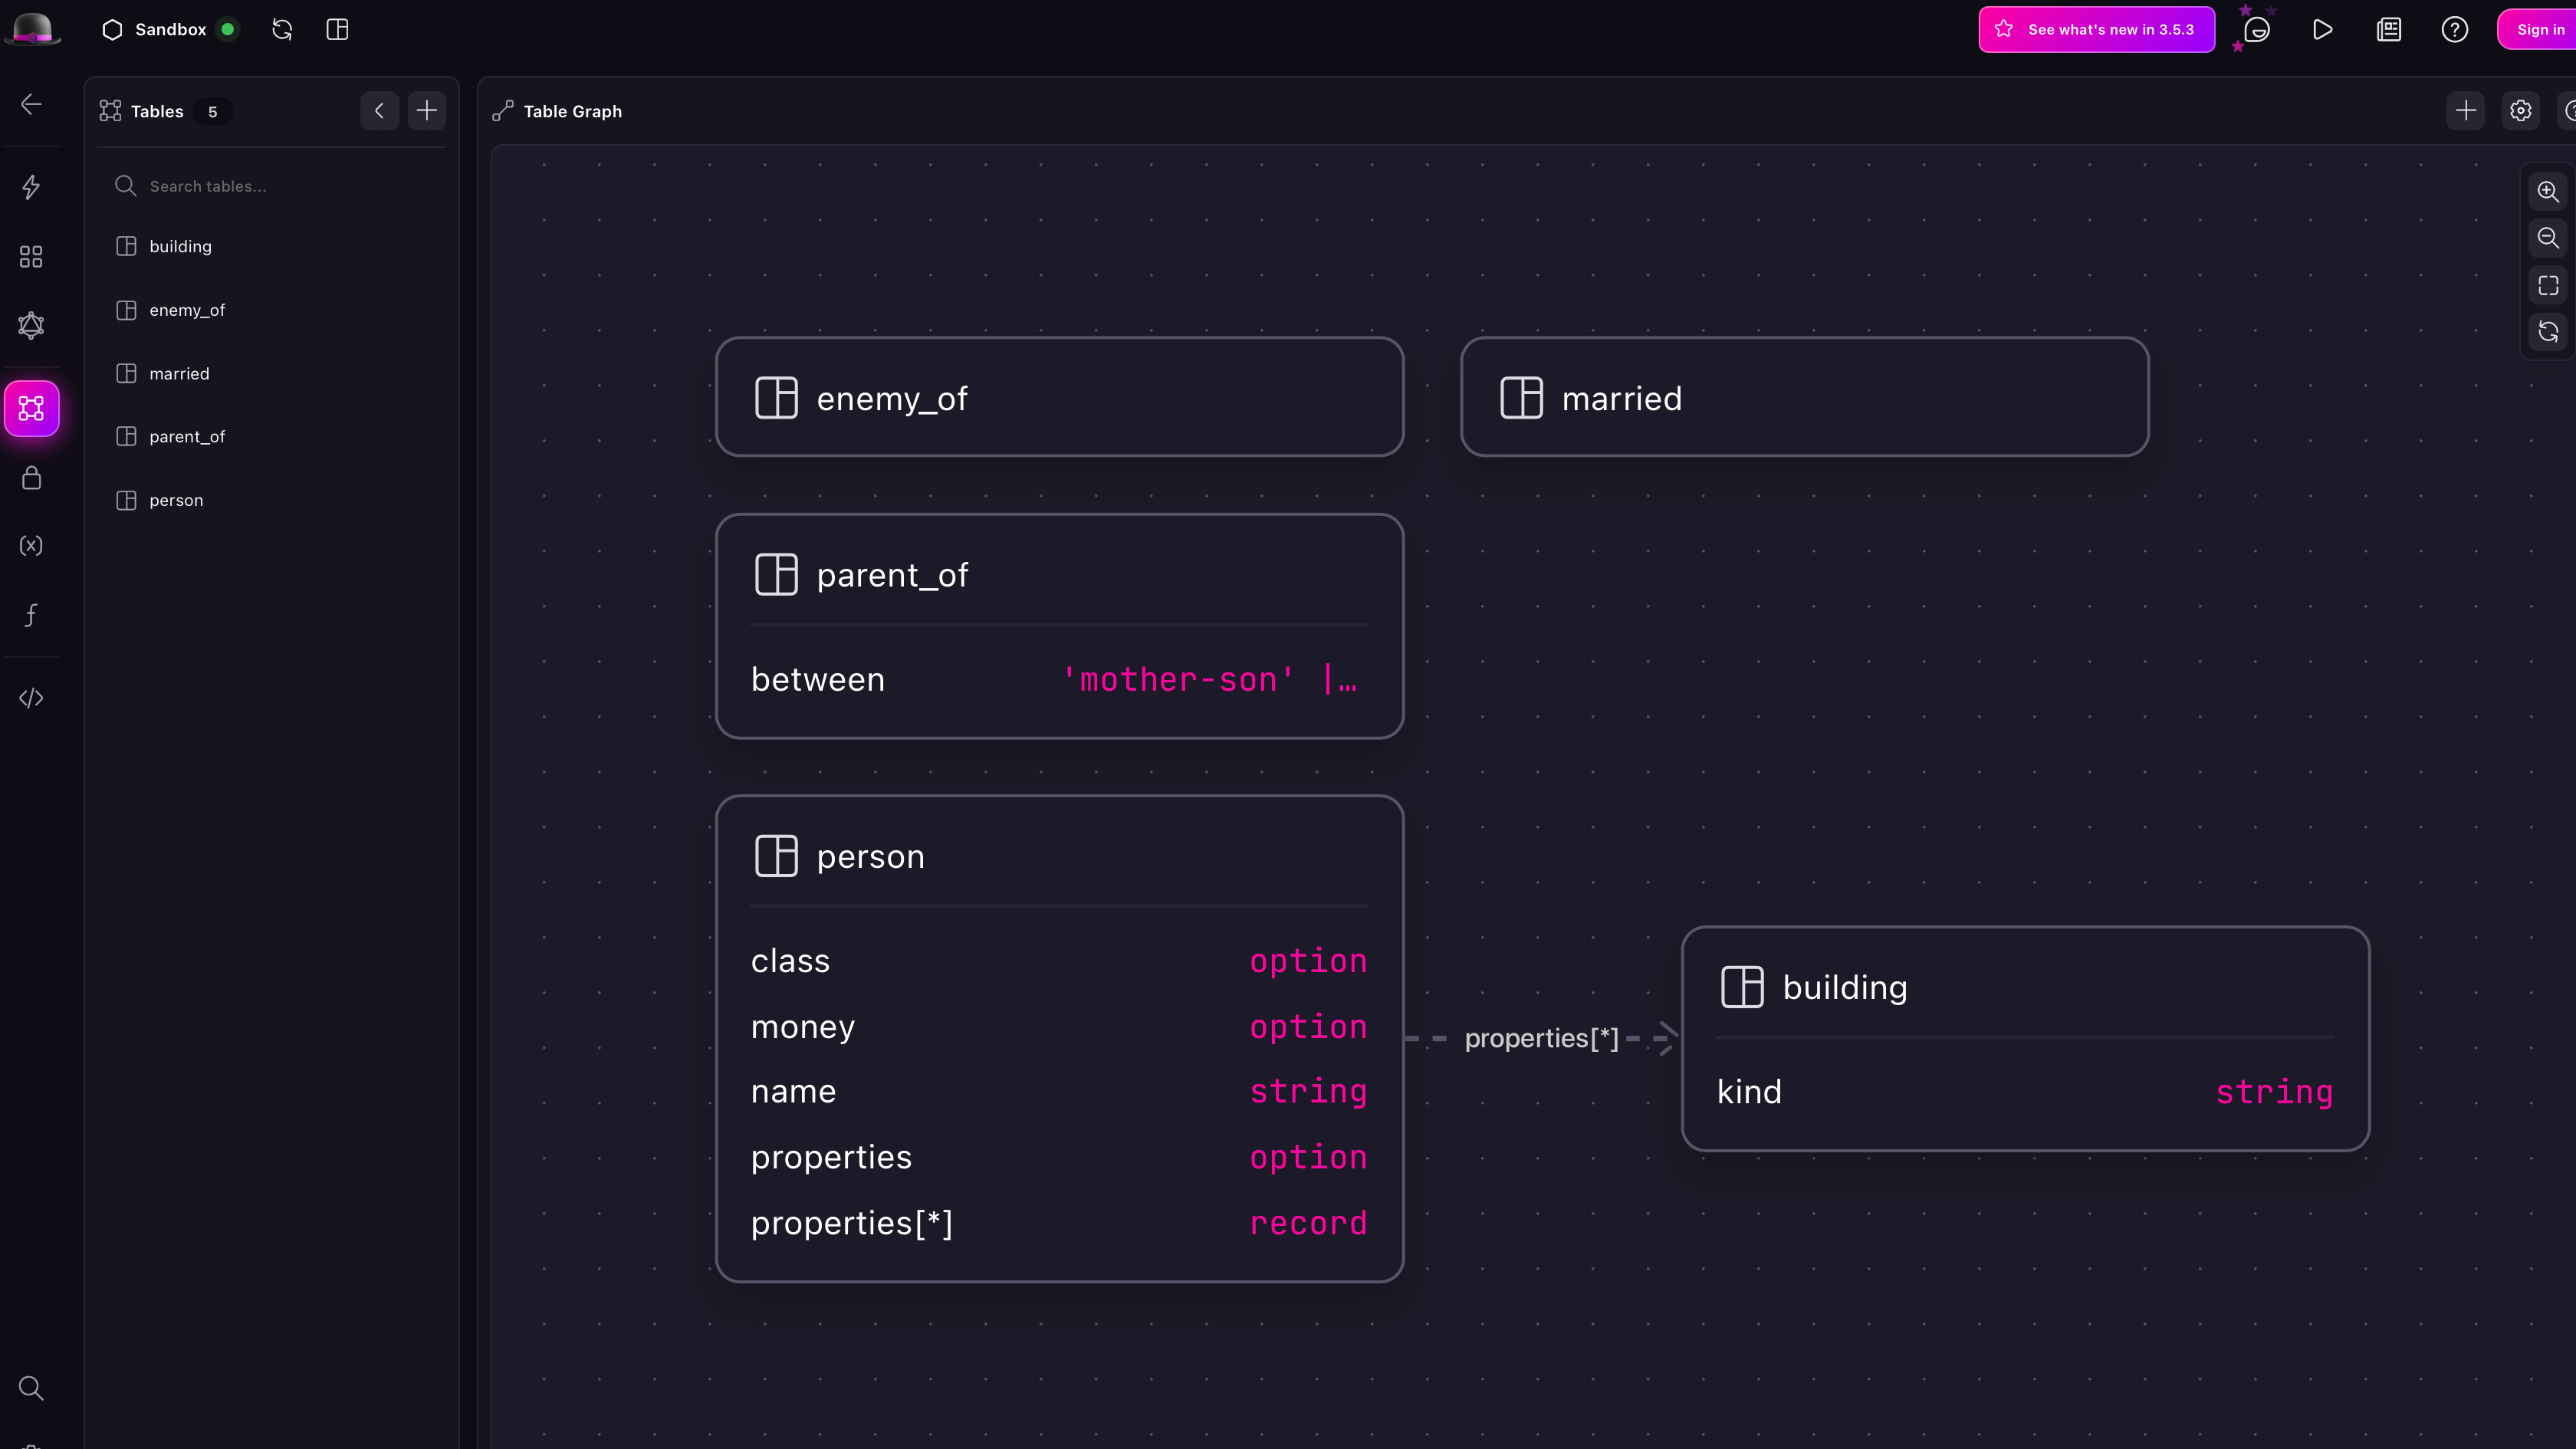Viewport: 2576px width, 1449px height.
Task: Create a new table with plus button
Action: pyautogui.click(x=427, y=111)
